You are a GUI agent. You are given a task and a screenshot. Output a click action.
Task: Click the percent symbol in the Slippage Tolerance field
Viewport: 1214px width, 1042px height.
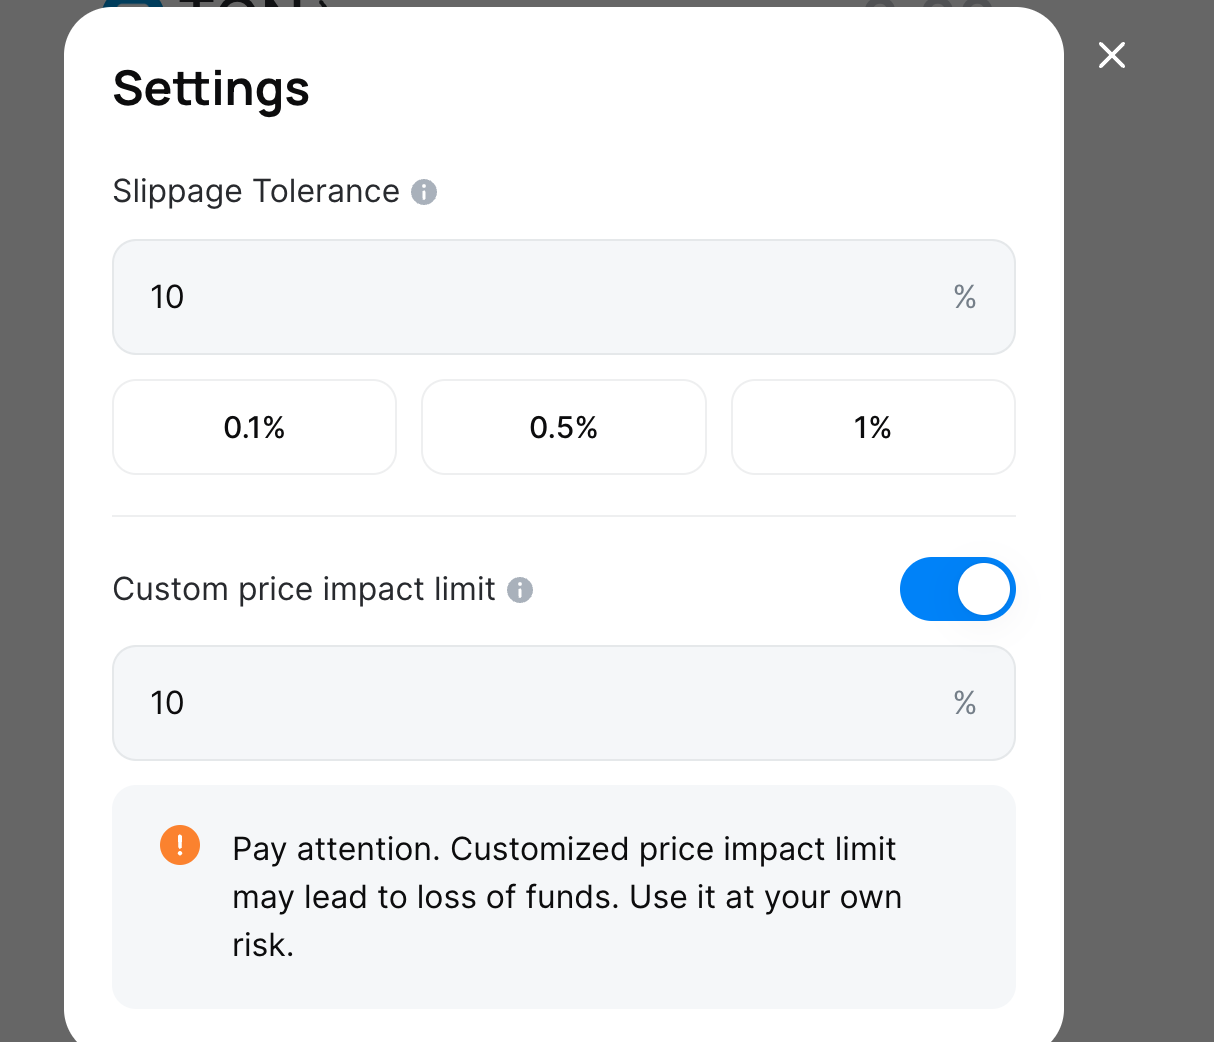[x=964, y=297]
